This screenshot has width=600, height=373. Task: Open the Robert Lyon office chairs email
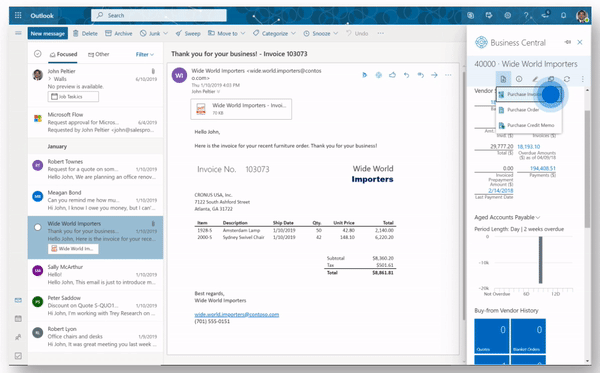click(95, 336)
